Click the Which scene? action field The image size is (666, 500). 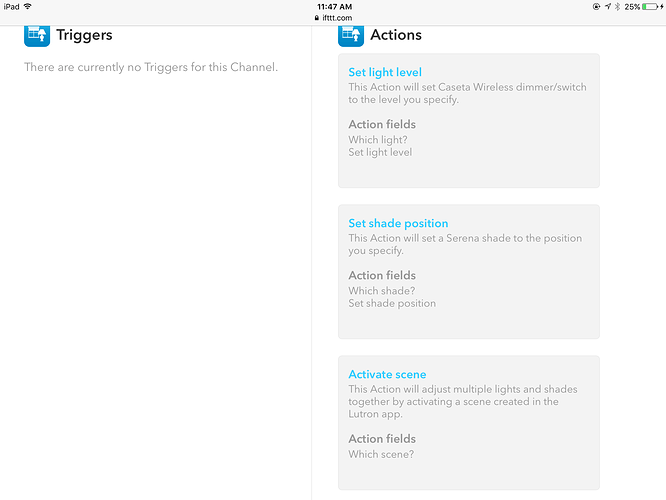381,454
